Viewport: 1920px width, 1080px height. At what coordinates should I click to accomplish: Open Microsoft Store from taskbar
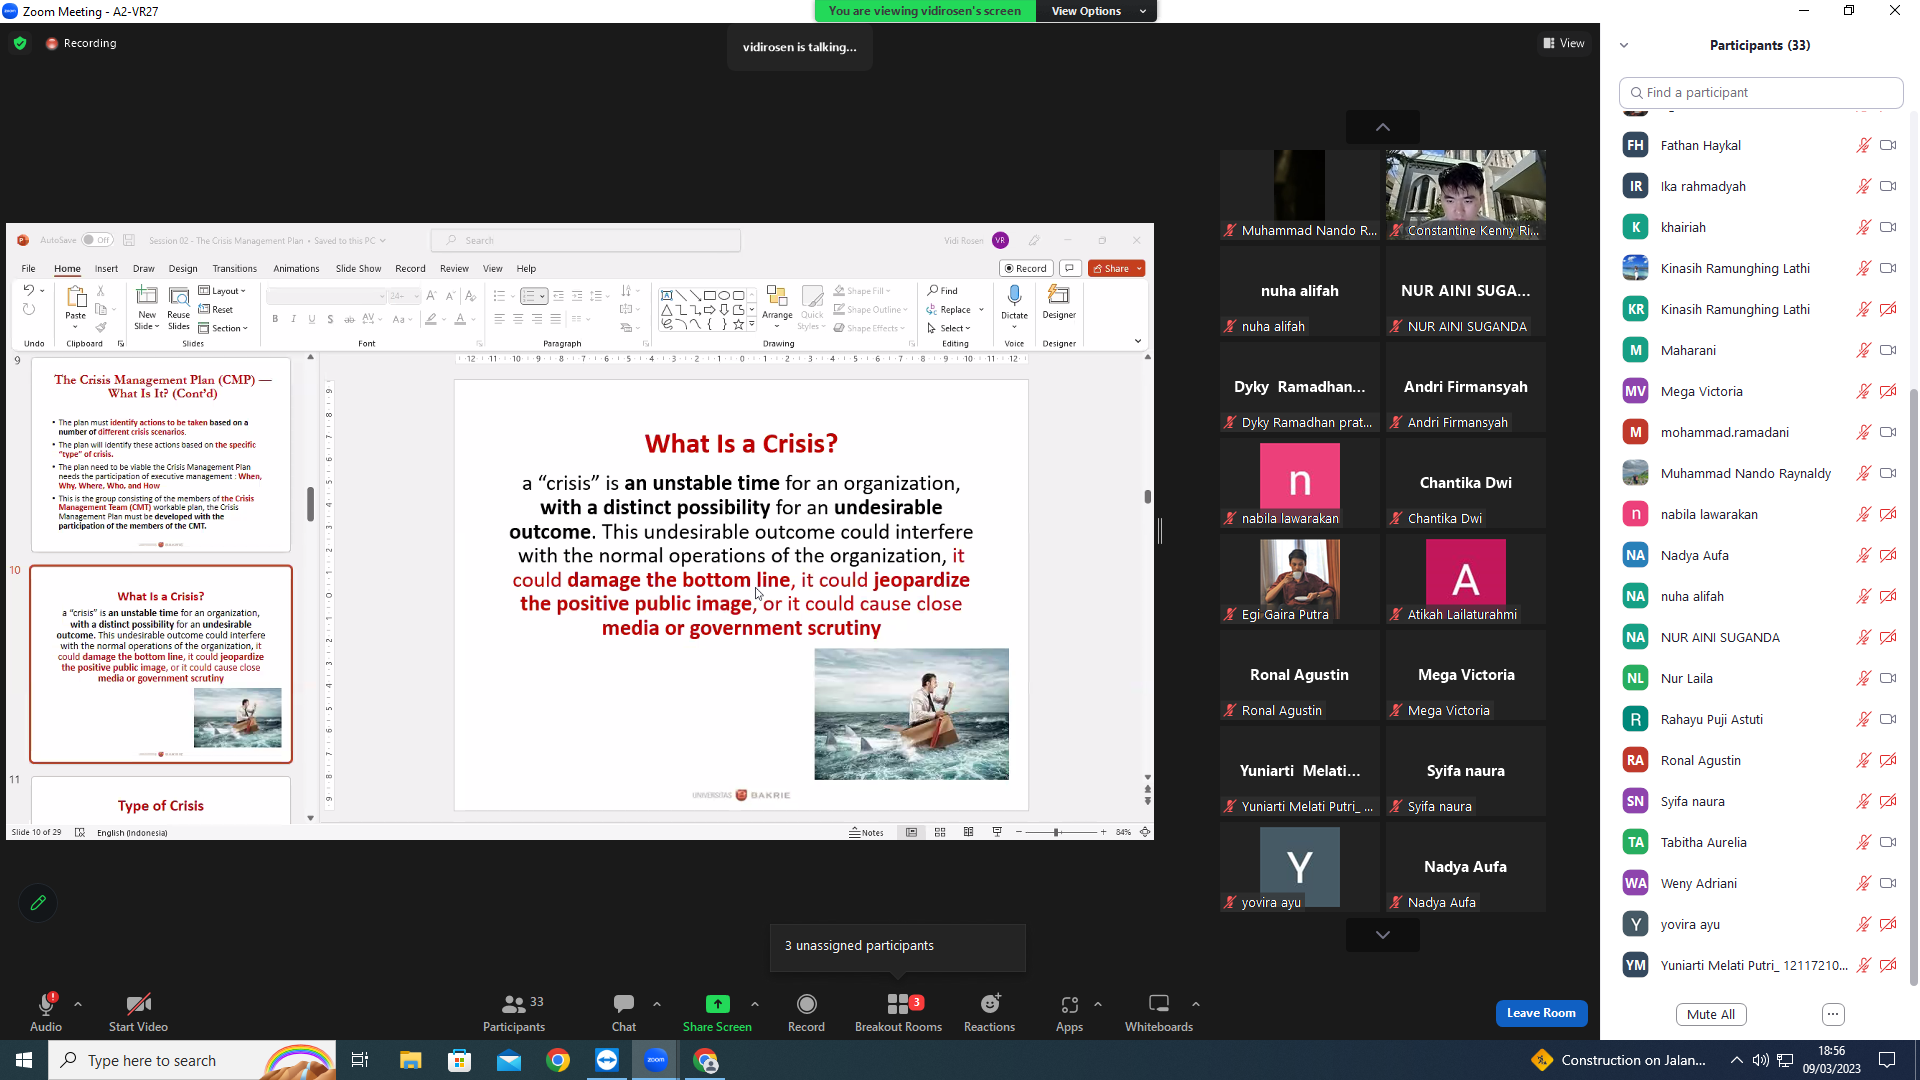click(x=459, y=1060)
